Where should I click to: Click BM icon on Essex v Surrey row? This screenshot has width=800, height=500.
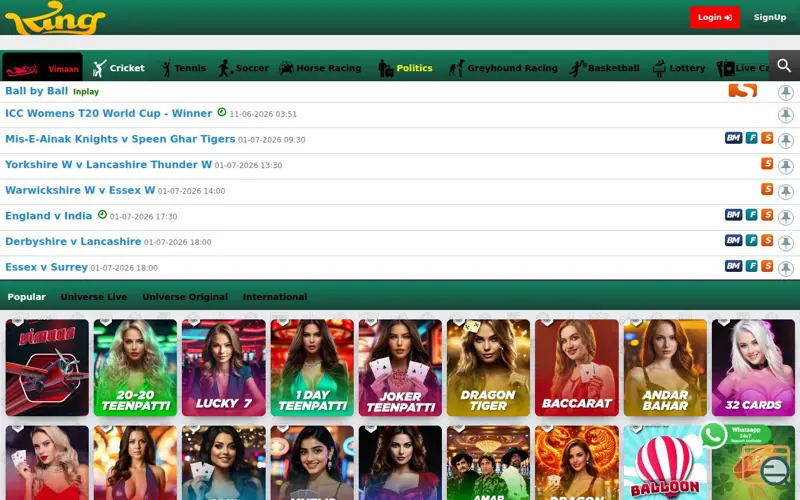coord(734,266)
